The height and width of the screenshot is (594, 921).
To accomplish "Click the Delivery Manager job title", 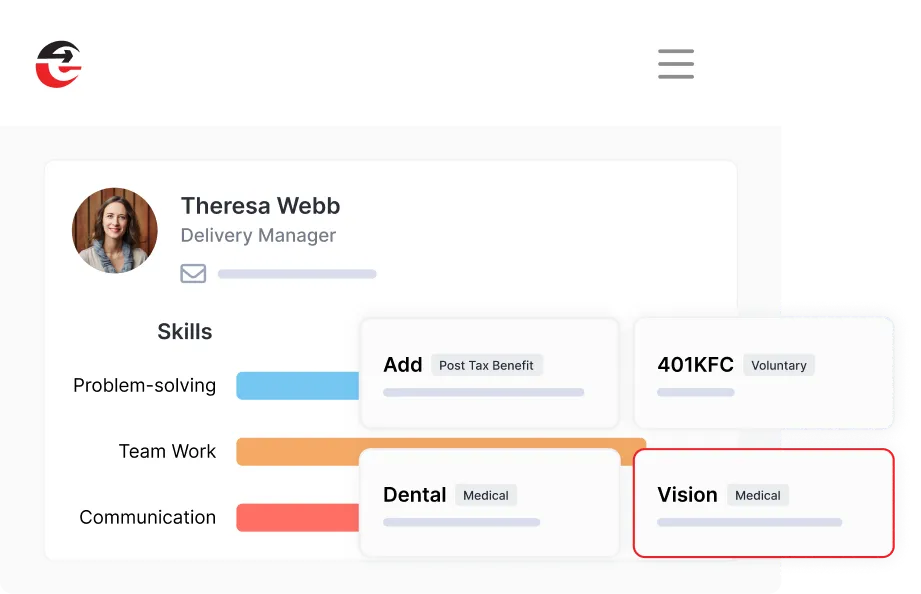I will (x=258, y=236).
